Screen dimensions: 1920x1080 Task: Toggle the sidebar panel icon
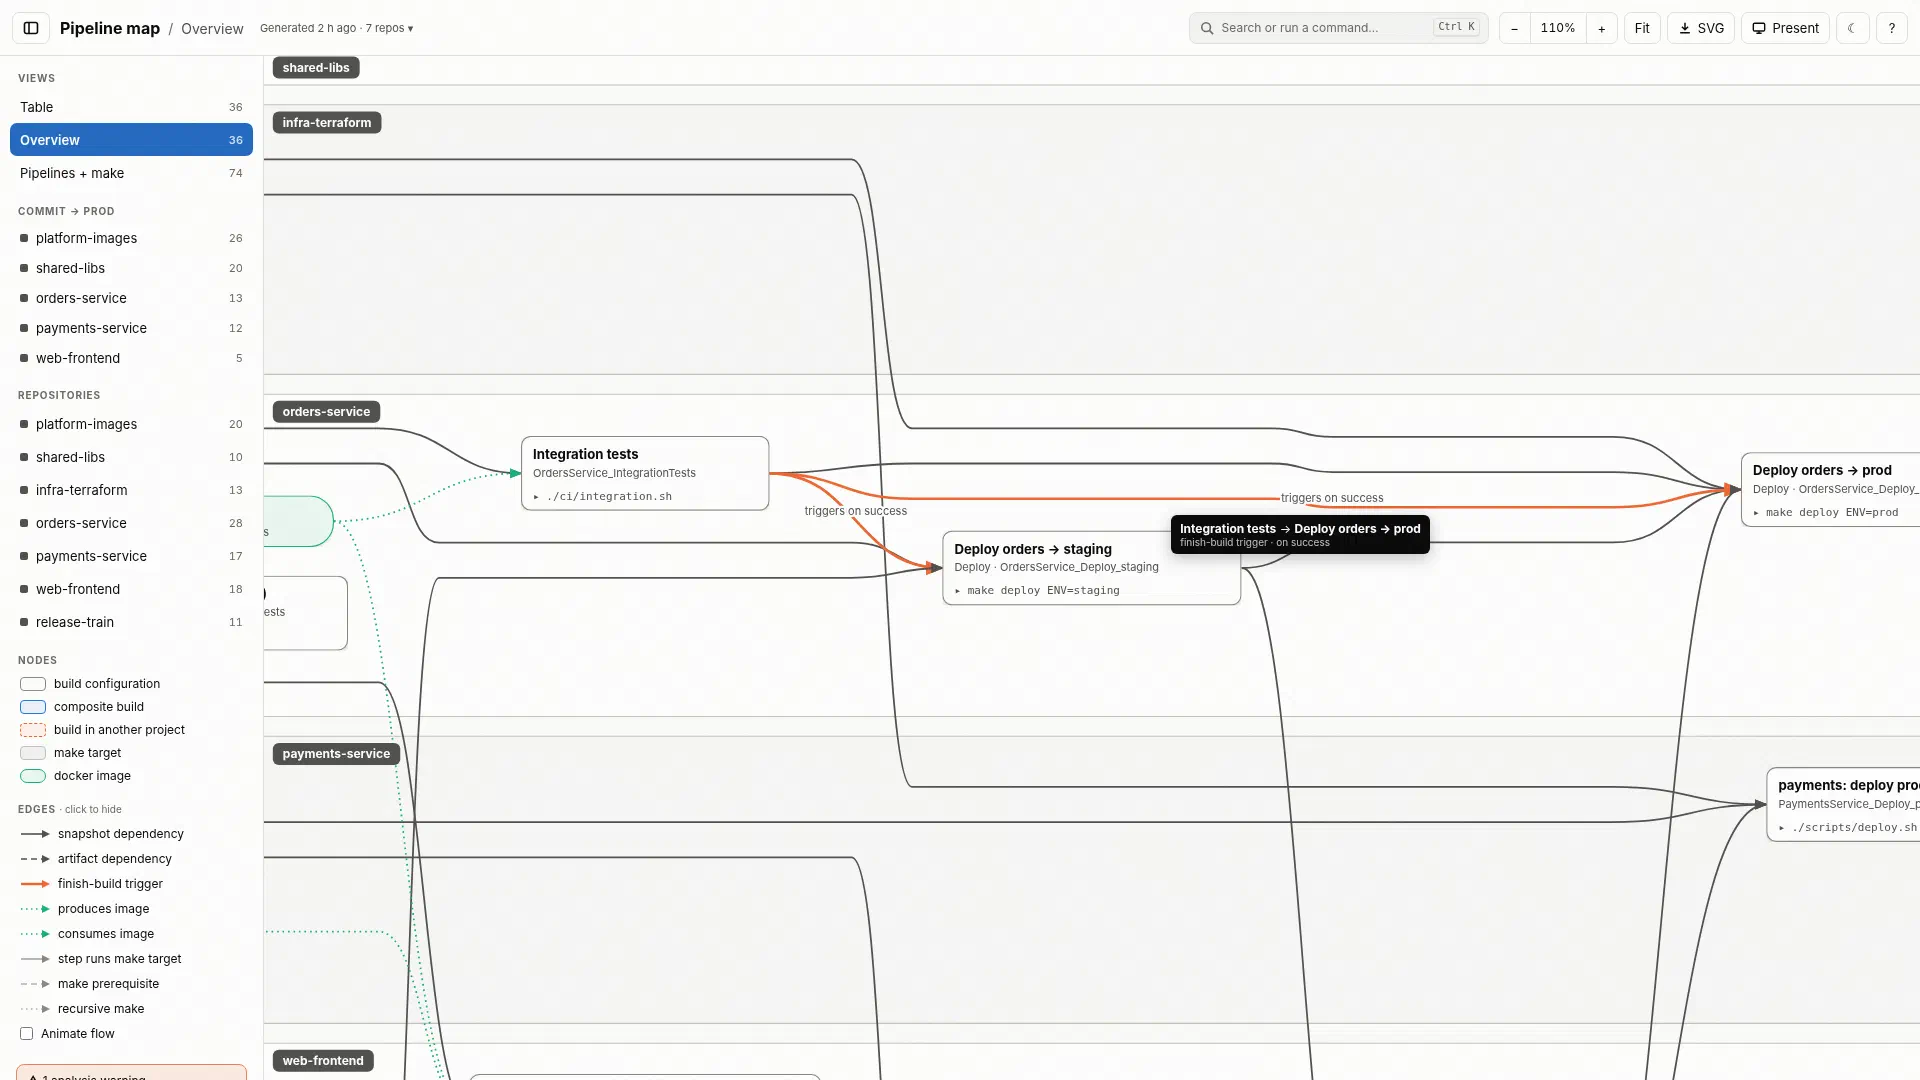click(31, 28)
